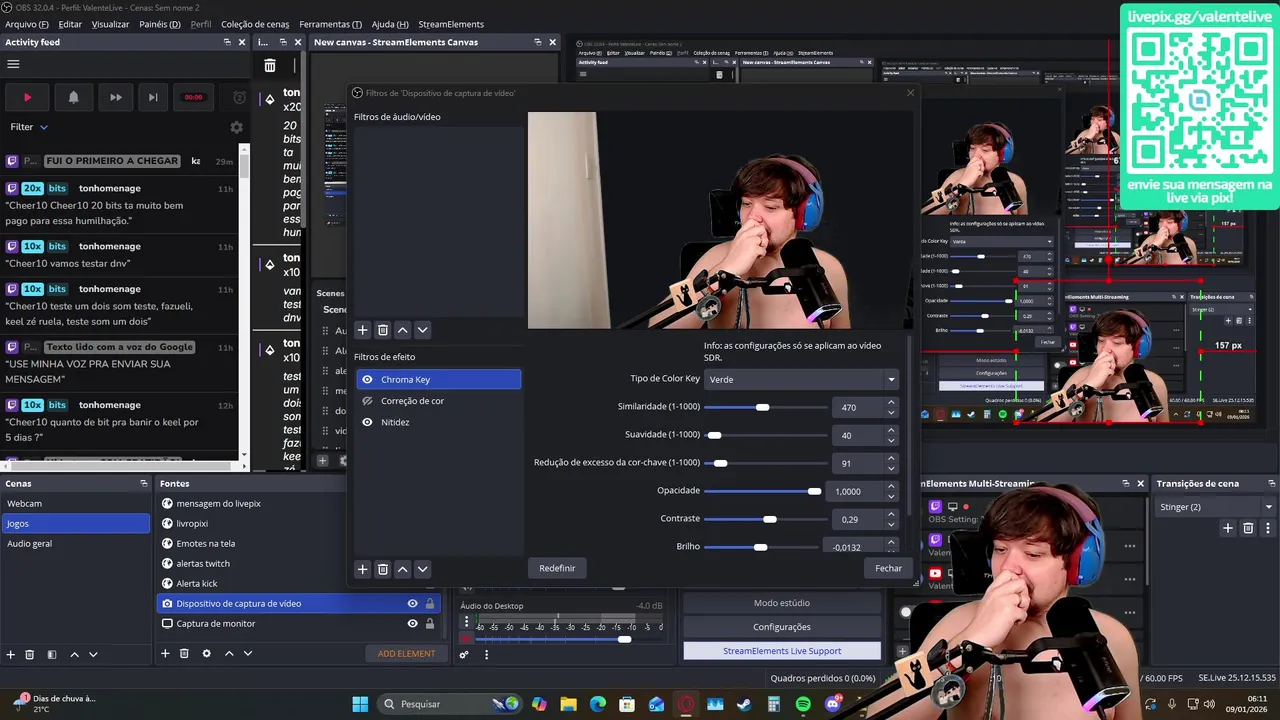Open Activity feed settings gear
The width and height of the screenshot is (1280, 720).
coord(236,127)
